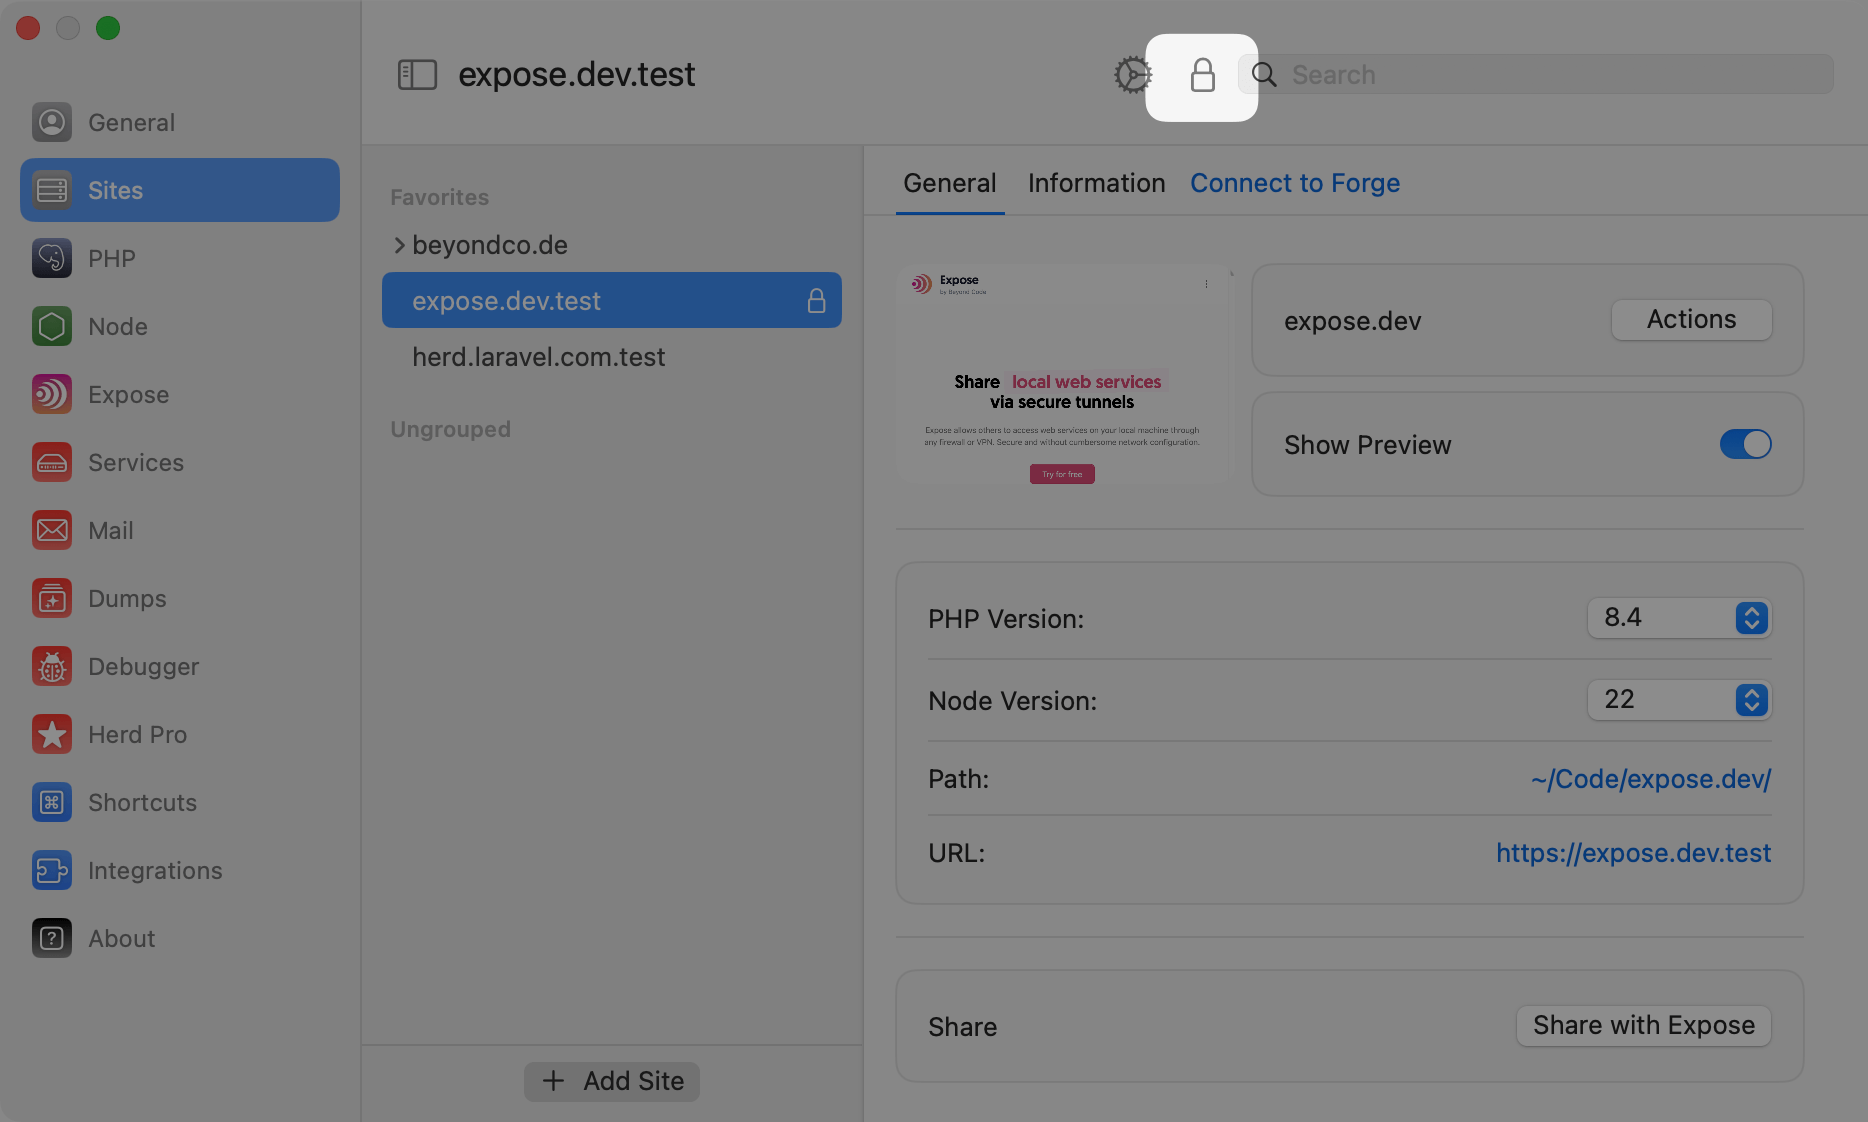Open the Integrations settings label
This screenshot has height=1122, width=1868.
pos(155,870)
